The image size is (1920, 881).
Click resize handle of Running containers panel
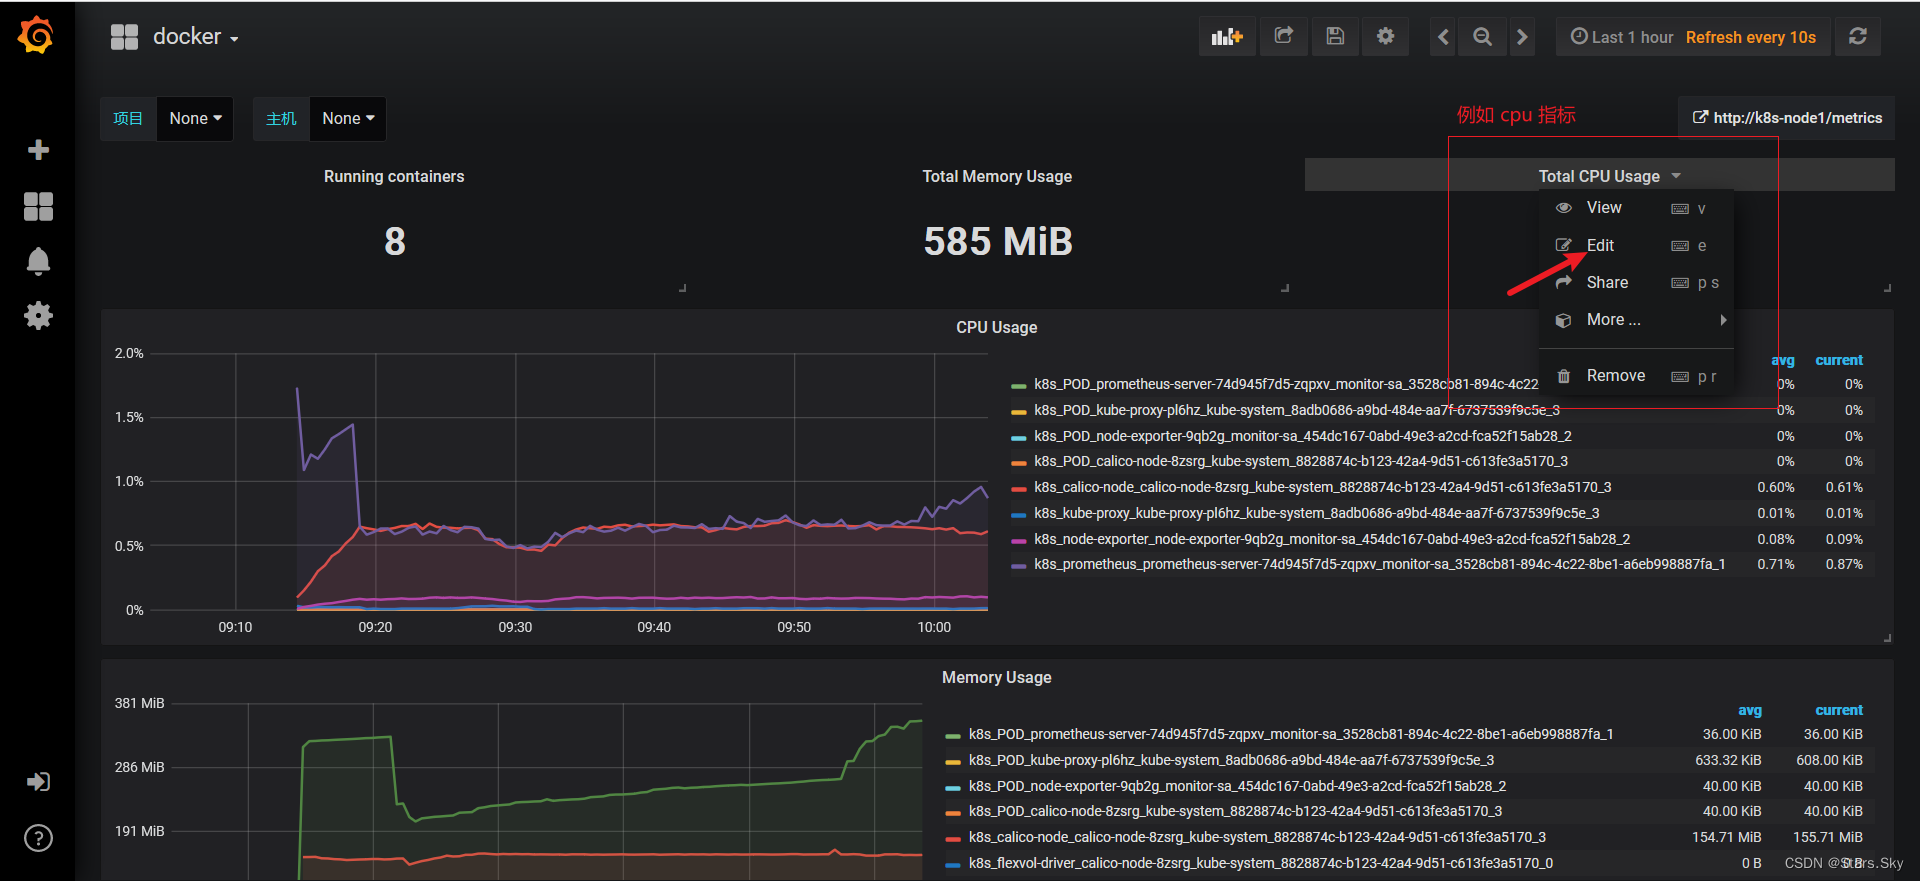(683, 287)
